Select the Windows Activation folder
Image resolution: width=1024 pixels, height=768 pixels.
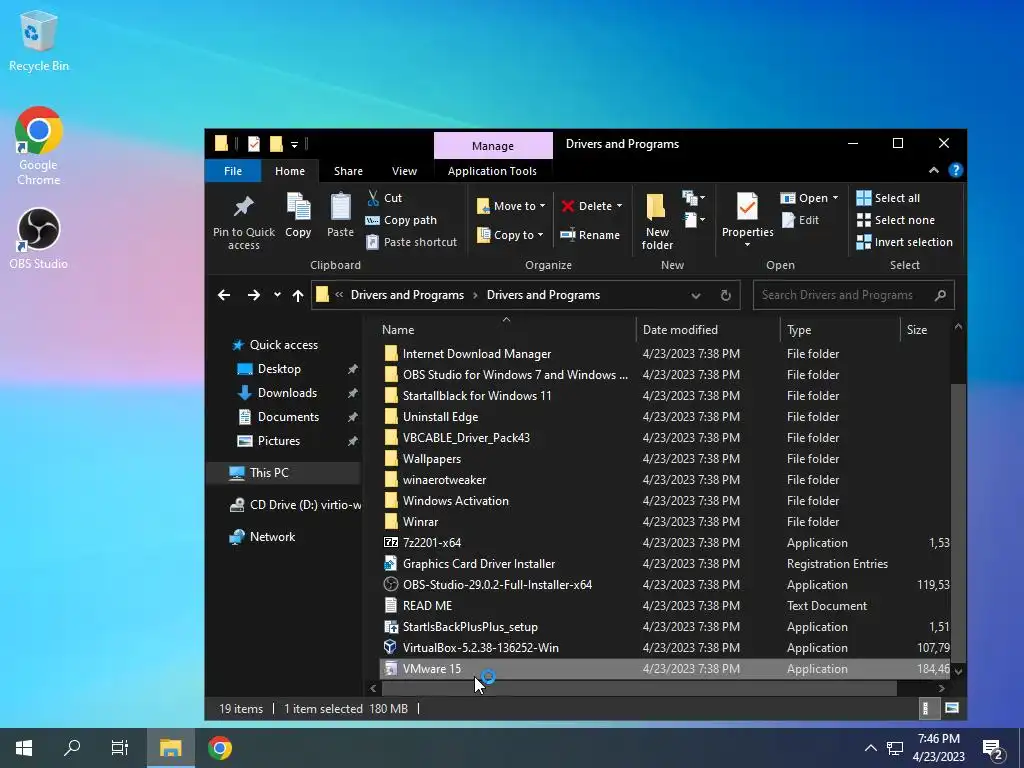456,501
